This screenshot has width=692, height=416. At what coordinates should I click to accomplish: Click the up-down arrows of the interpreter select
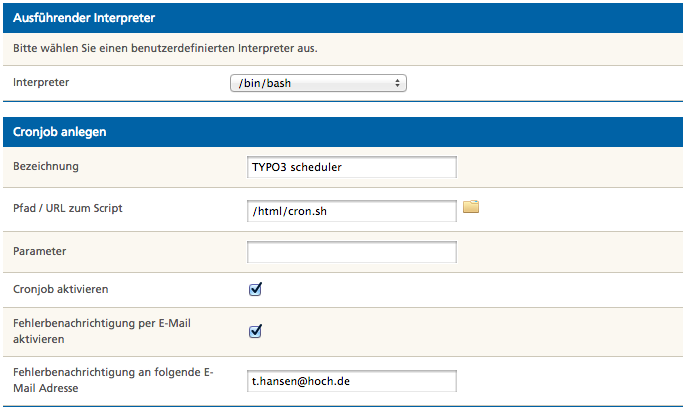pyautogui.click(x=398, y=84)
